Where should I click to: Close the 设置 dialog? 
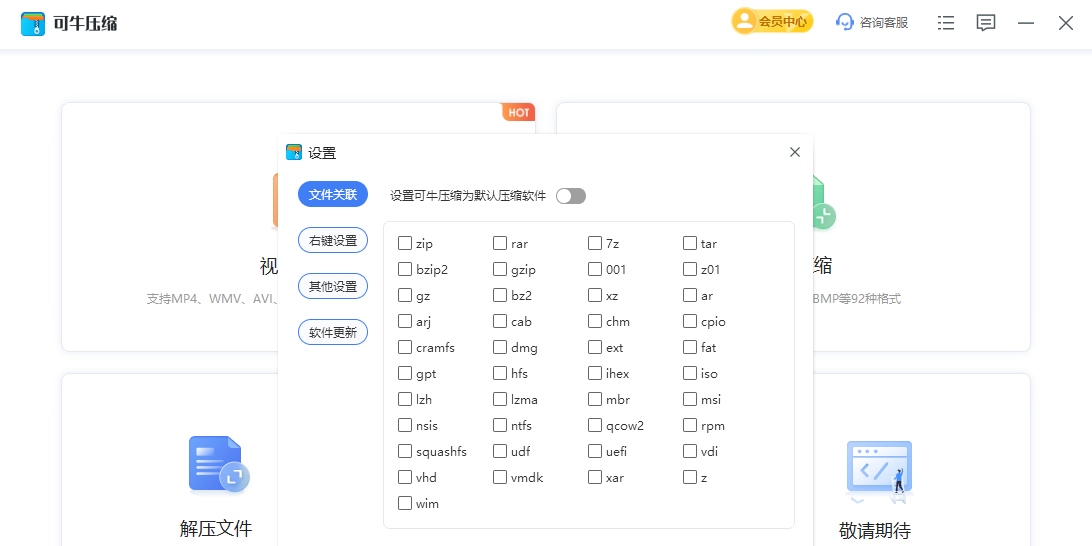click(x=795, y=153)
